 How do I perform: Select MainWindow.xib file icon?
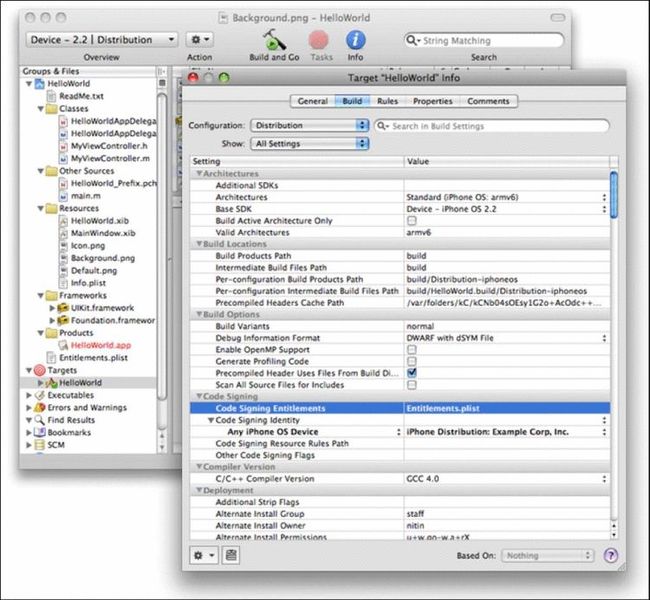[x=63, y=233]
